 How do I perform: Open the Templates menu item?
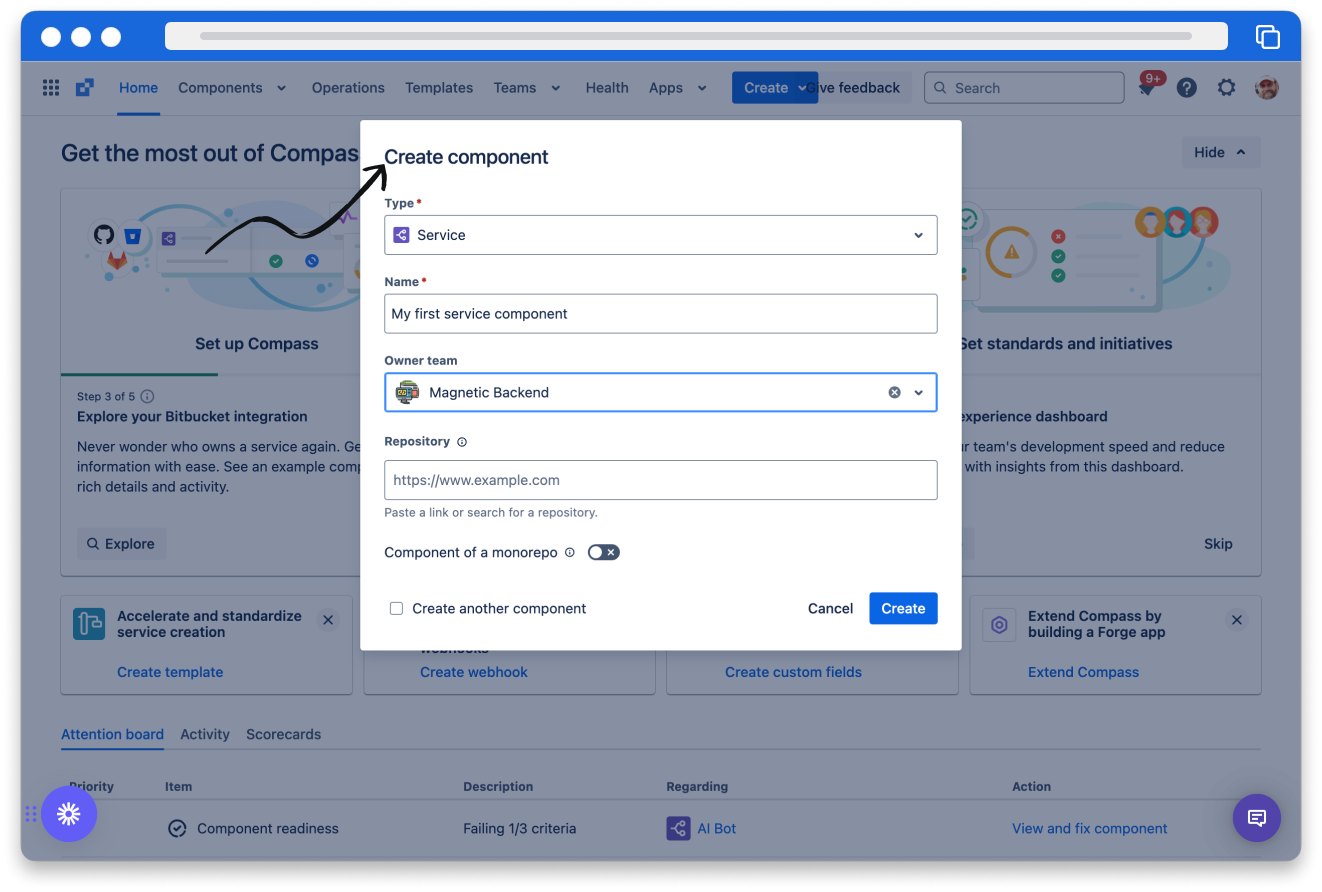[439, 88]
